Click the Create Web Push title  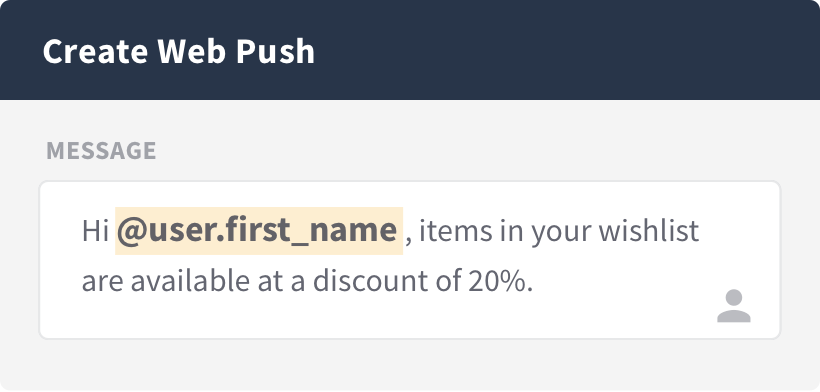[178, 51]
